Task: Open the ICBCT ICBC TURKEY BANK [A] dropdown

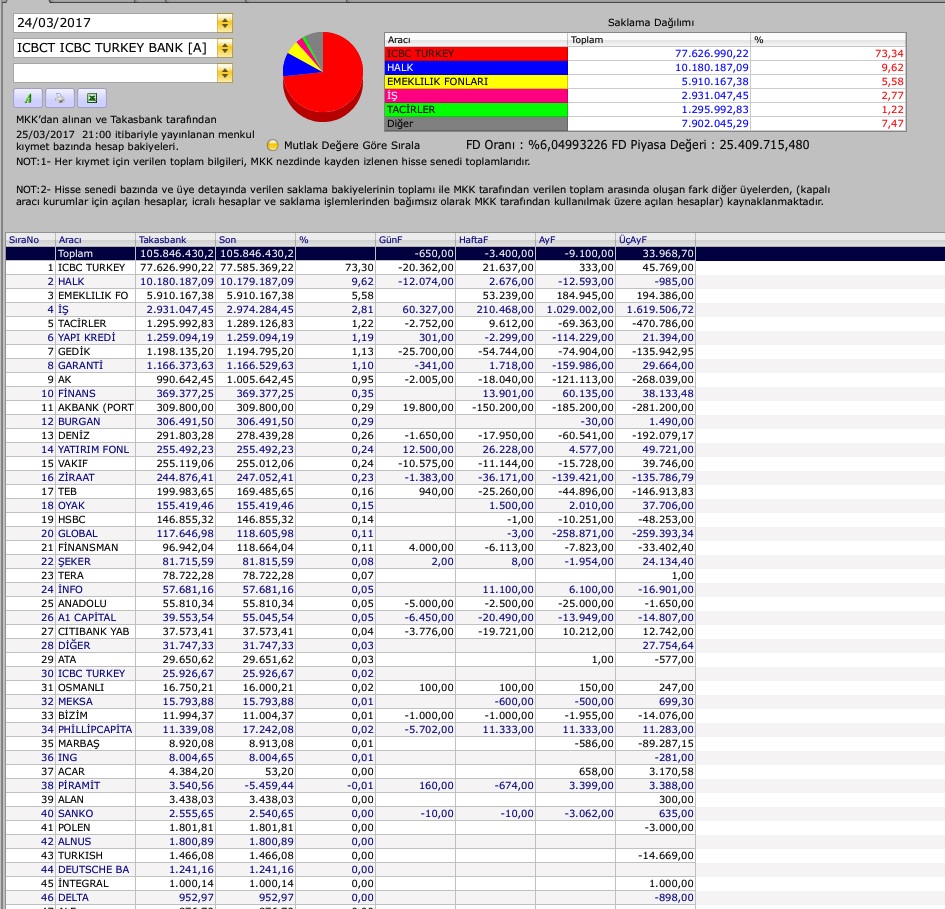Action: coord(225,48)
